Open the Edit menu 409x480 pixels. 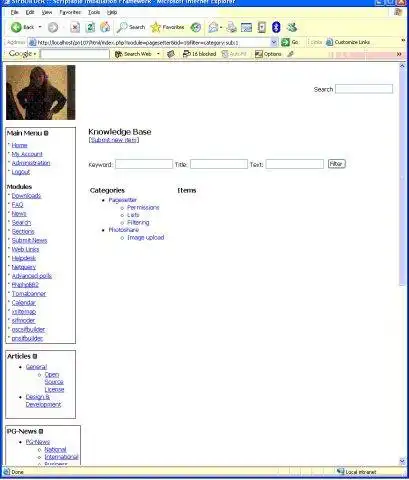[x=30, y=12]
